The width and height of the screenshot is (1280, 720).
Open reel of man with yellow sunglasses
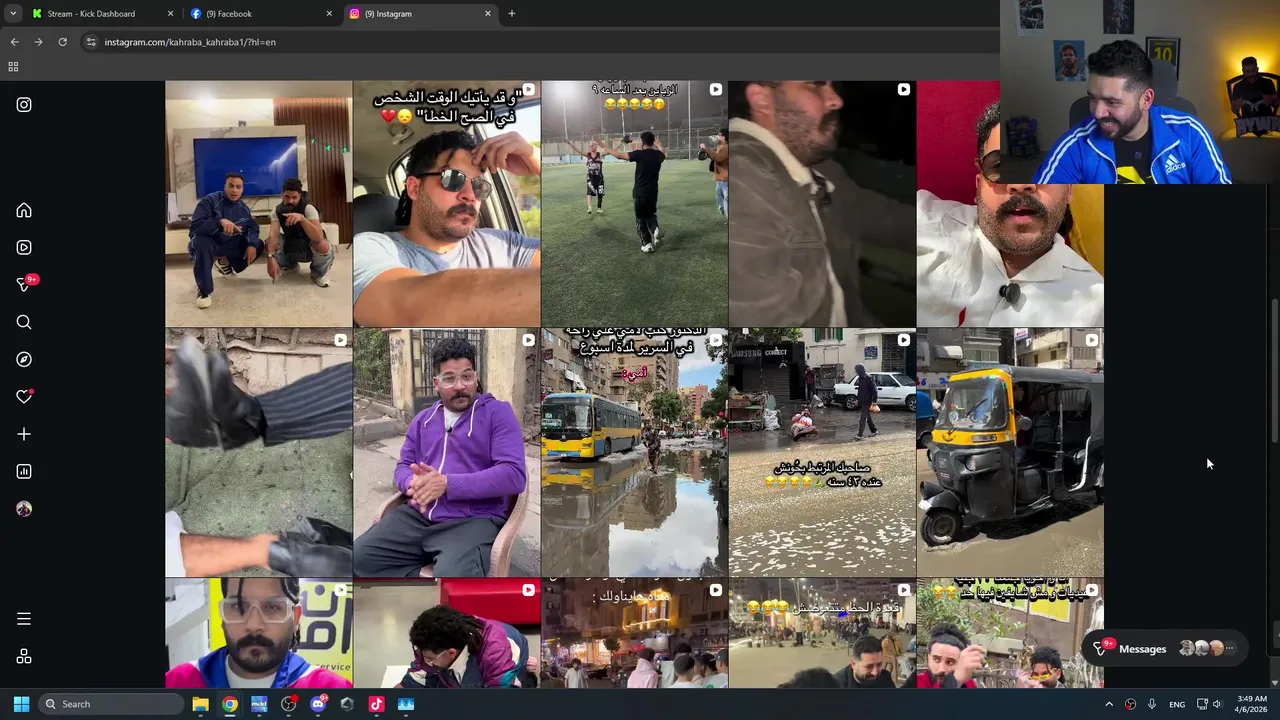click(x=1010, y=633)
